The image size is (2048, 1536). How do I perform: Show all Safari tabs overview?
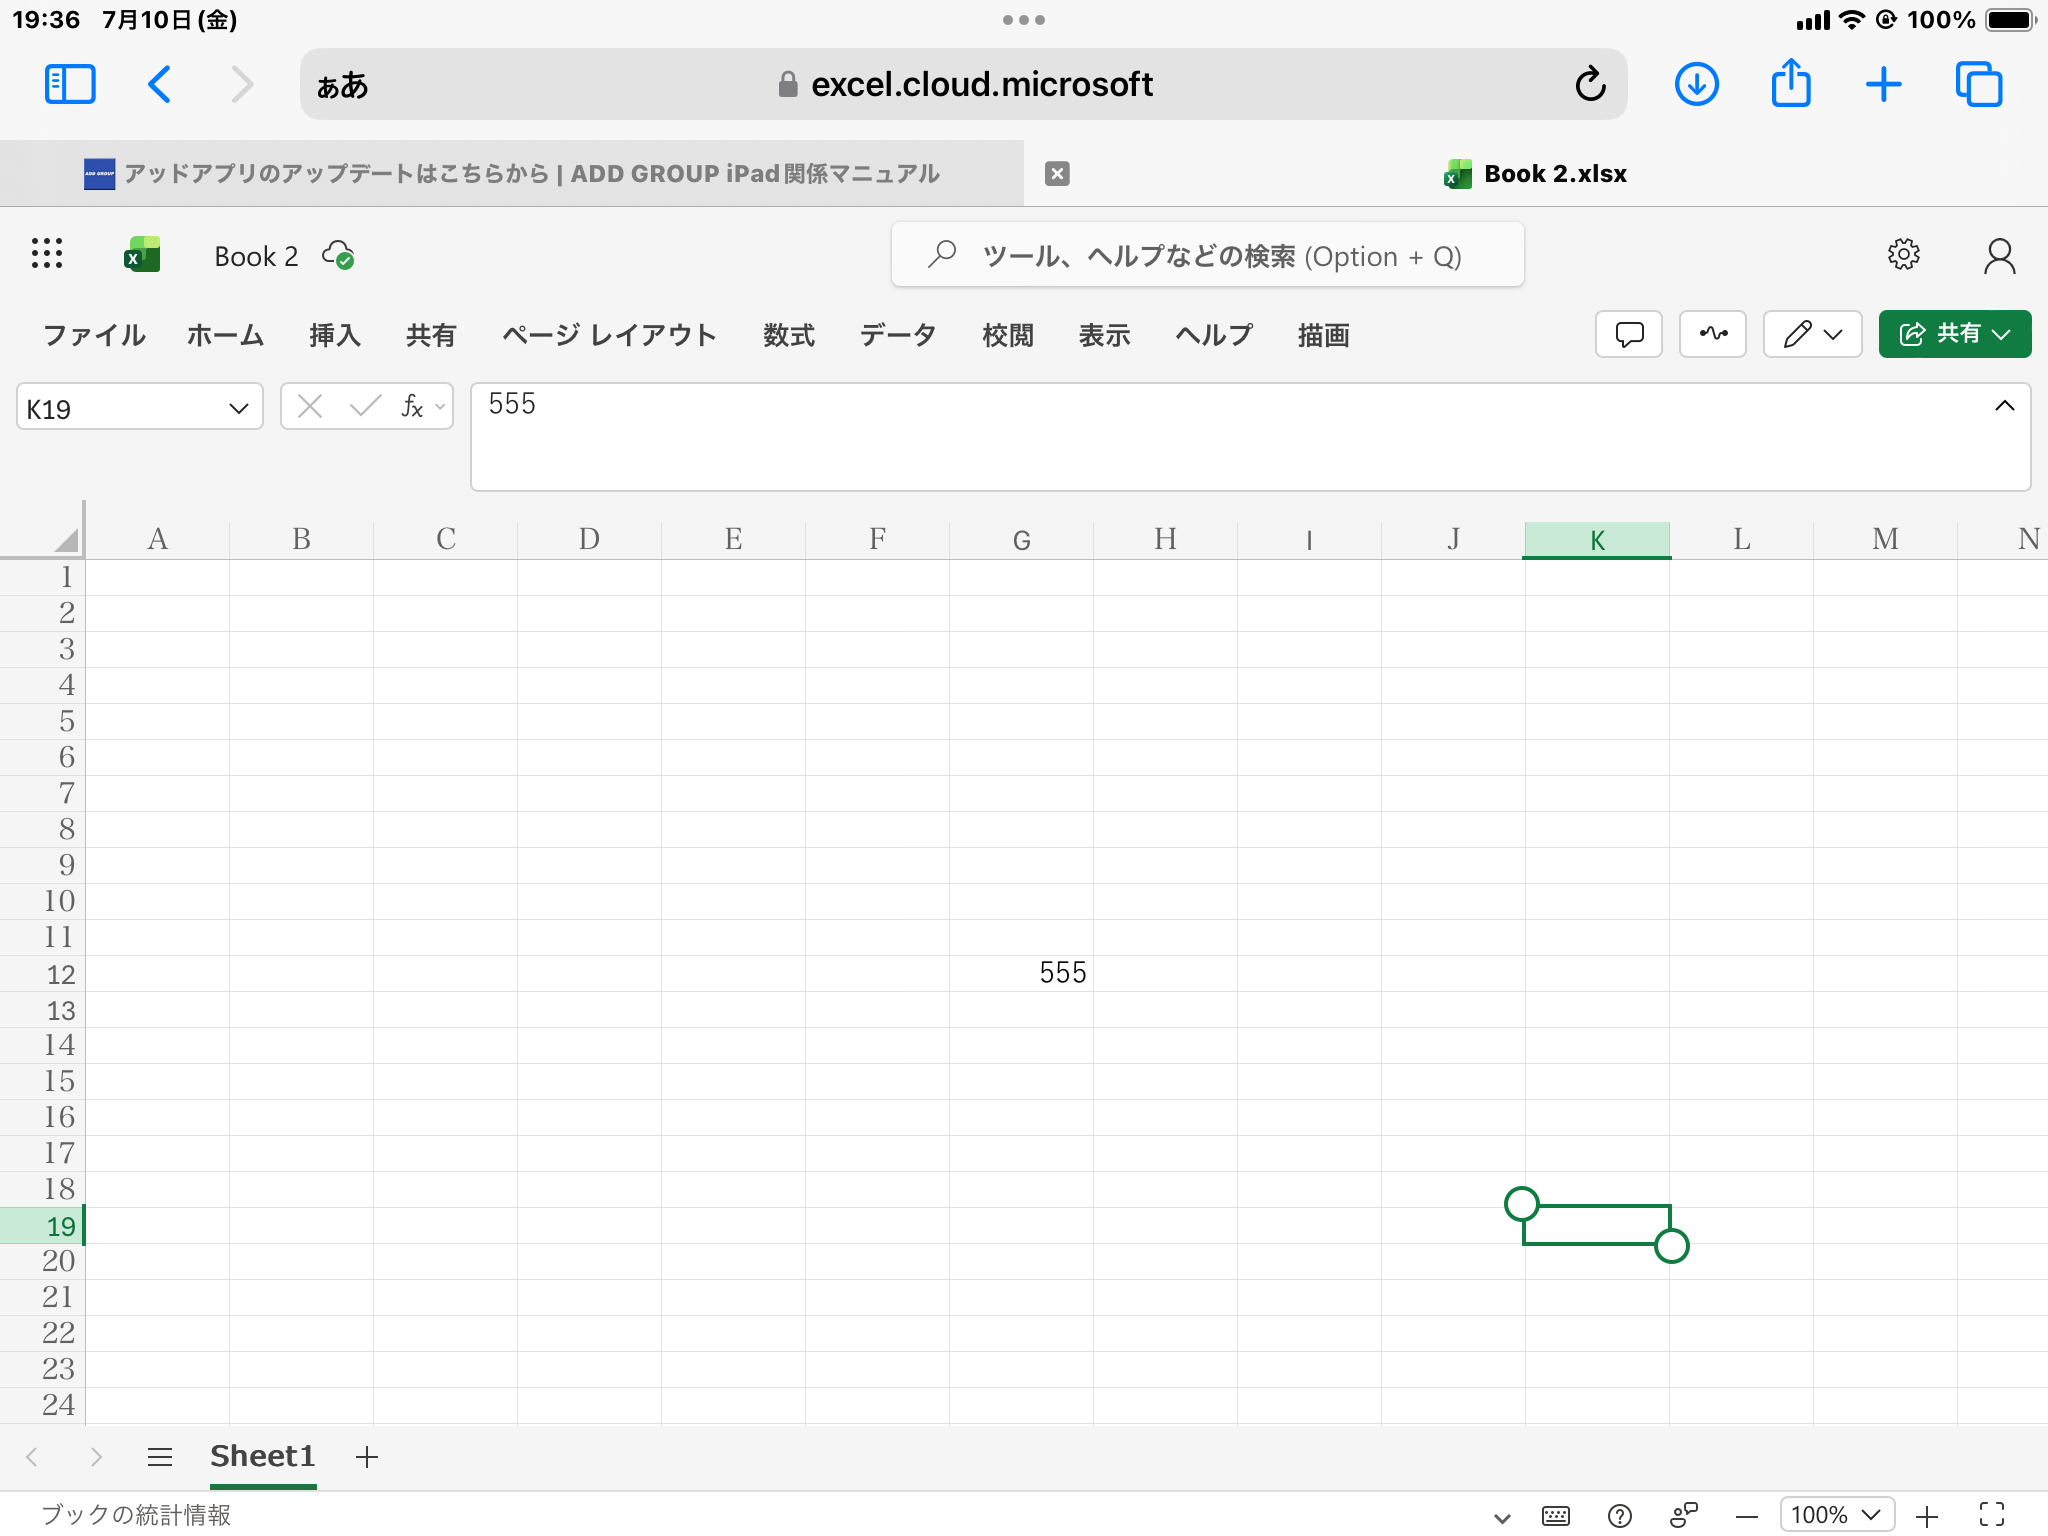point(1979,84)
